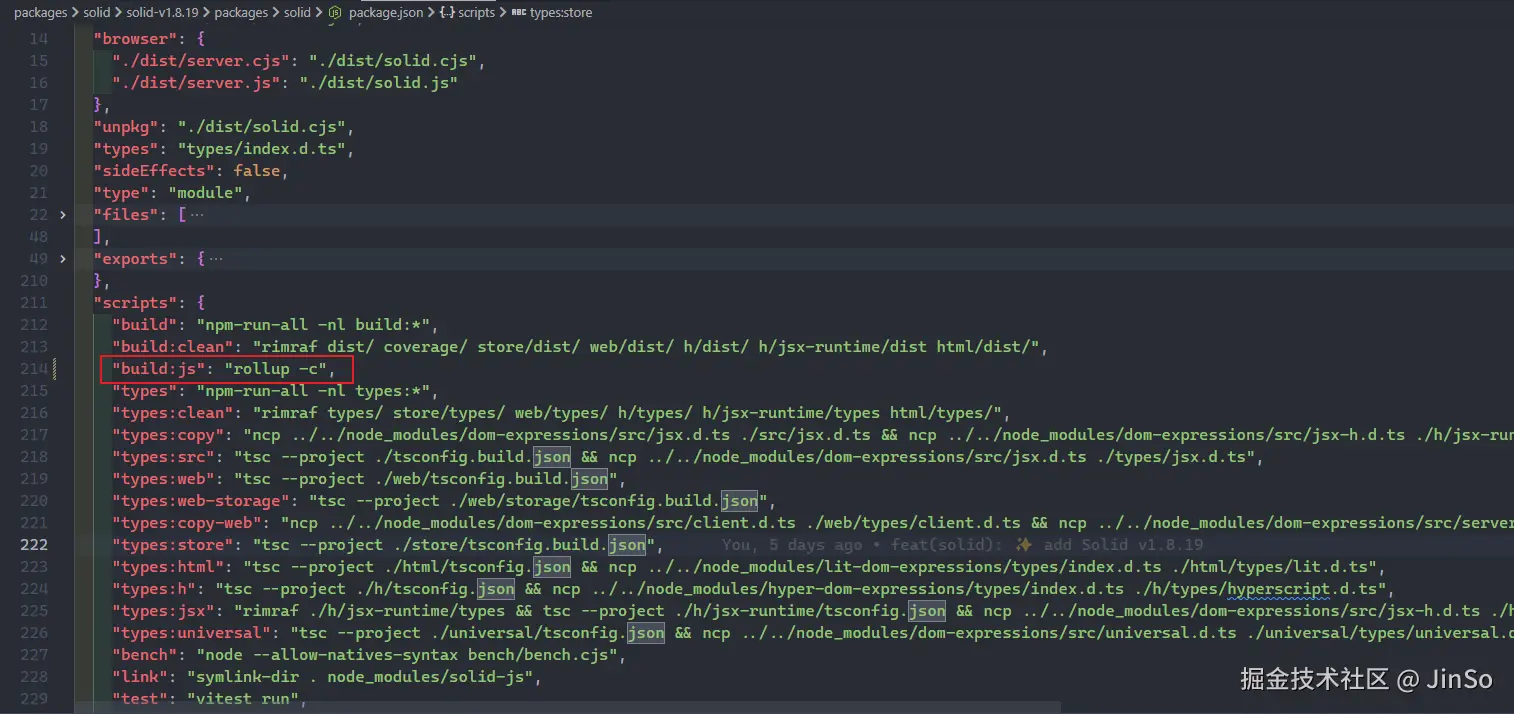The height and width of the screenshot is (714, 1514).
Task: Click the "unpkg" key
Action: [126, 127]
